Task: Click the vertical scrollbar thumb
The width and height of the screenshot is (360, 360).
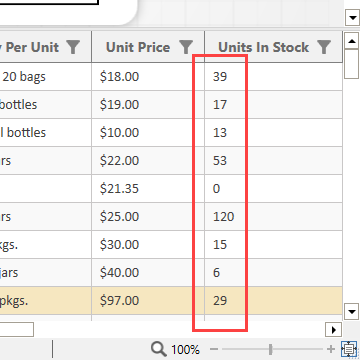Action: (351, 64)
